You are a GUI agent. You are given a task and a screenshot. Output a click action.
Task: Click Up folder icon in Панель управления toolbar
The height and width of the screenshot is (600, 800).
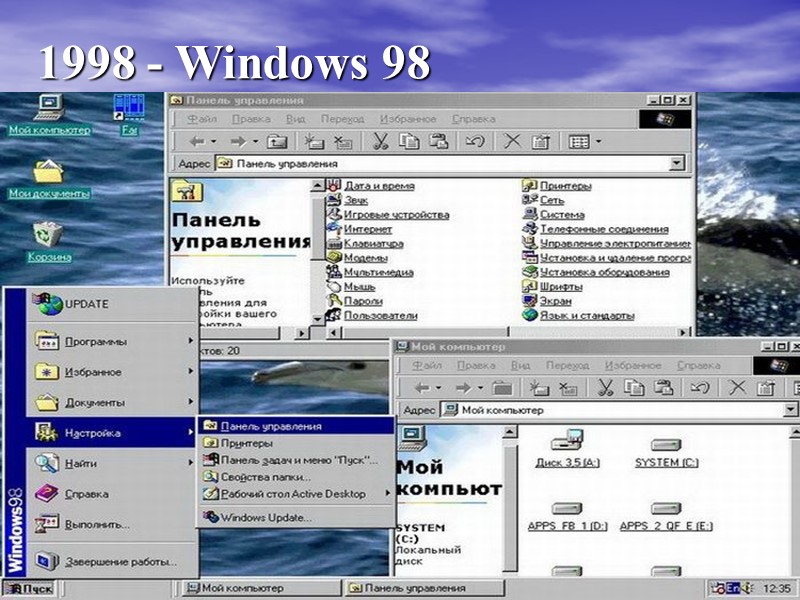pyautogui.click(x=277, y=141)
